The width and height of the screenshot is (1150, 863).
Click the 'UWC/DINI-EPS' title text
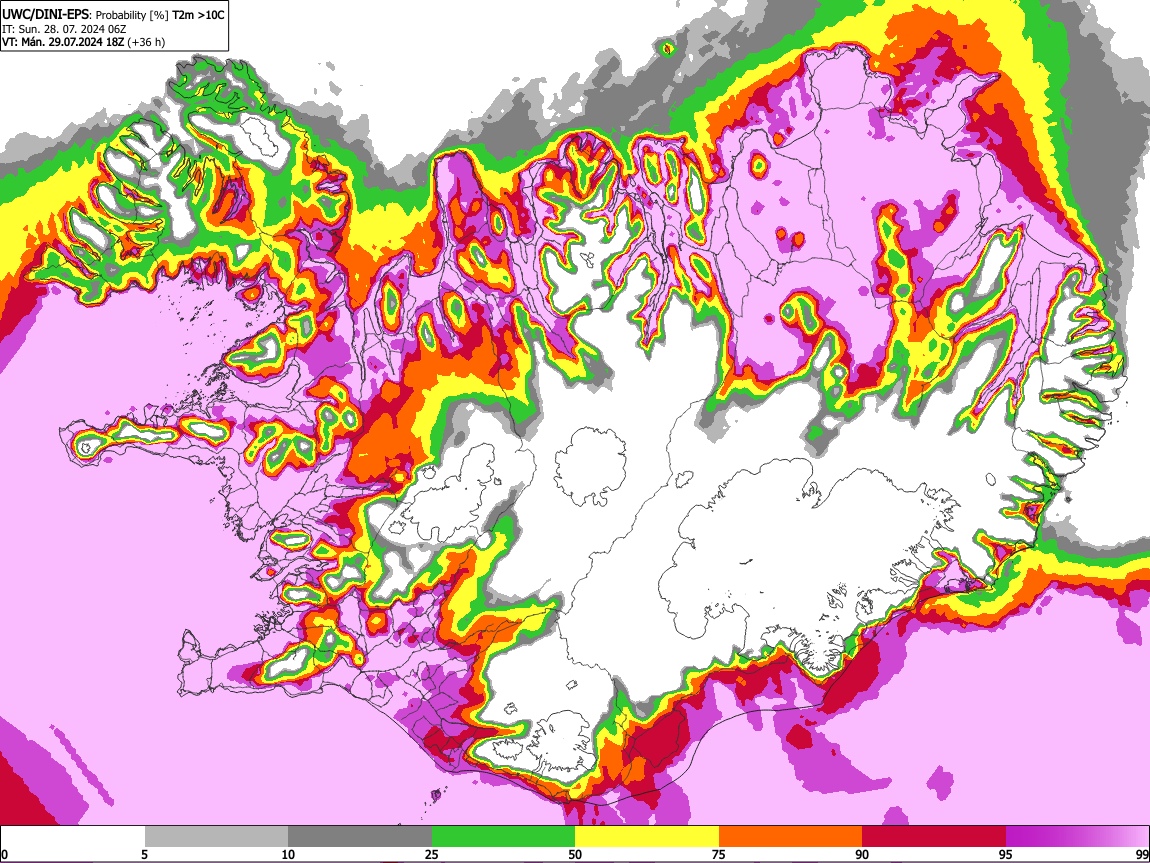tap(45, 14)
